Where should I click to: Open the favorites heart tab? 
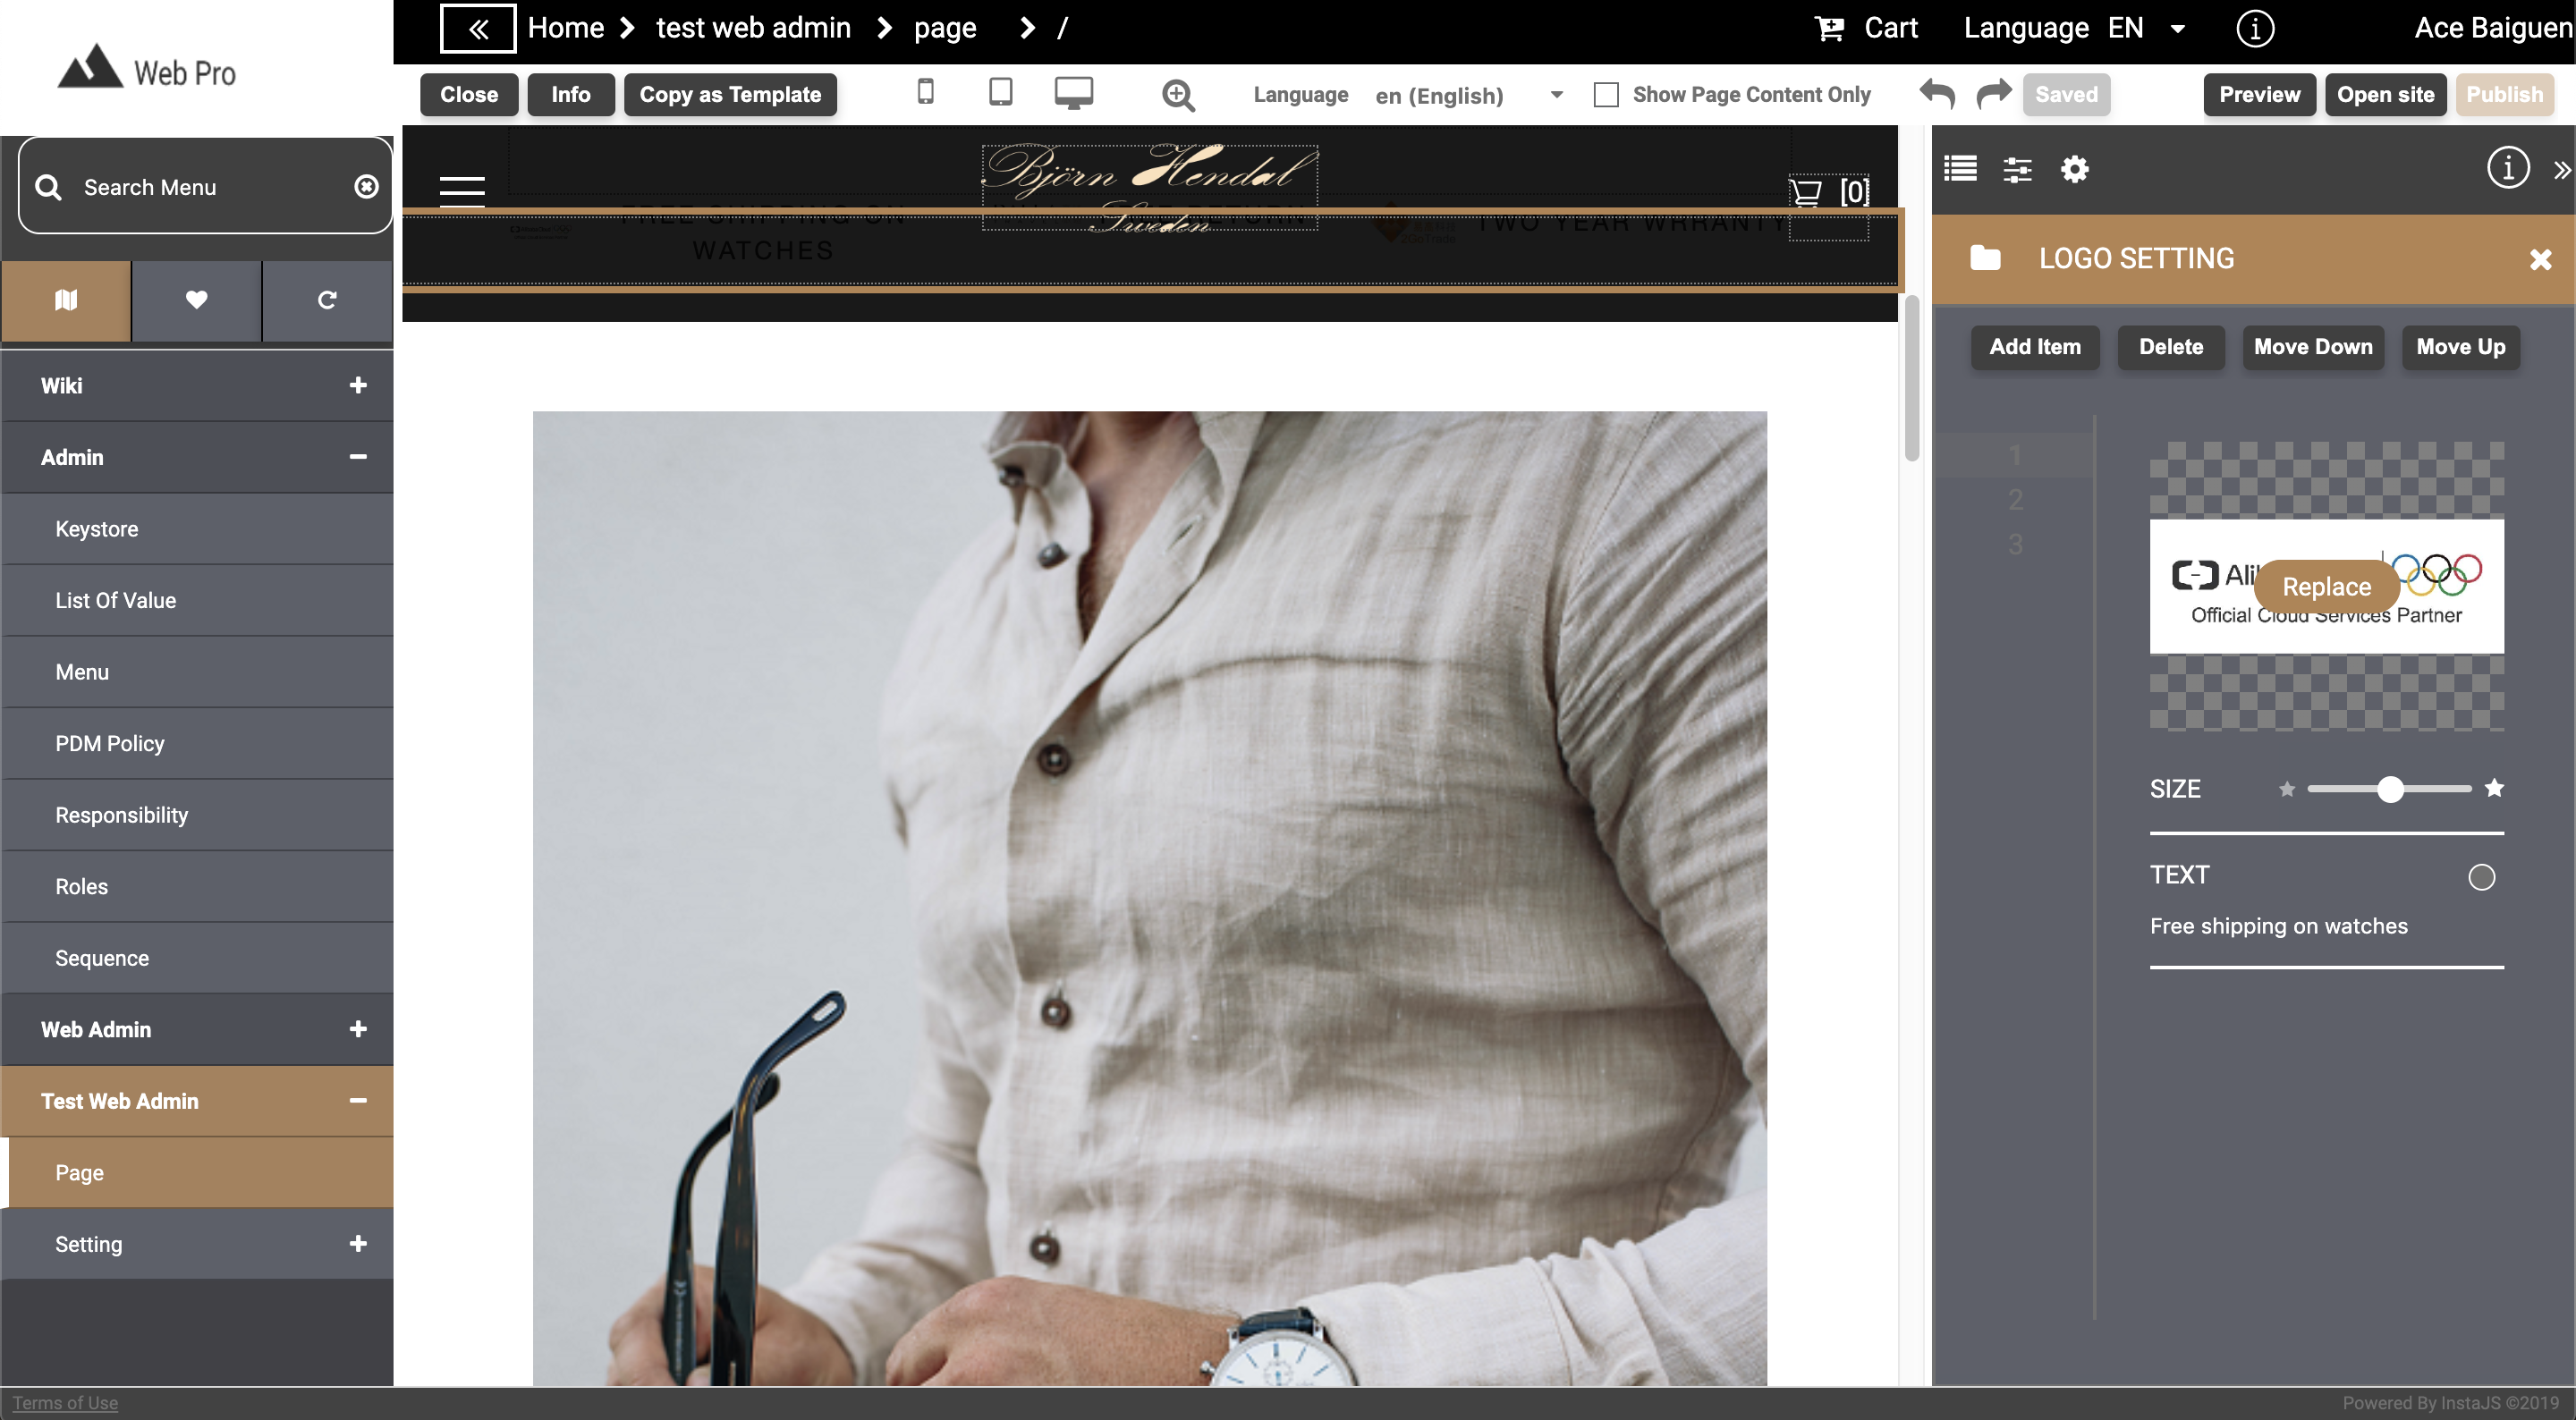196,300
